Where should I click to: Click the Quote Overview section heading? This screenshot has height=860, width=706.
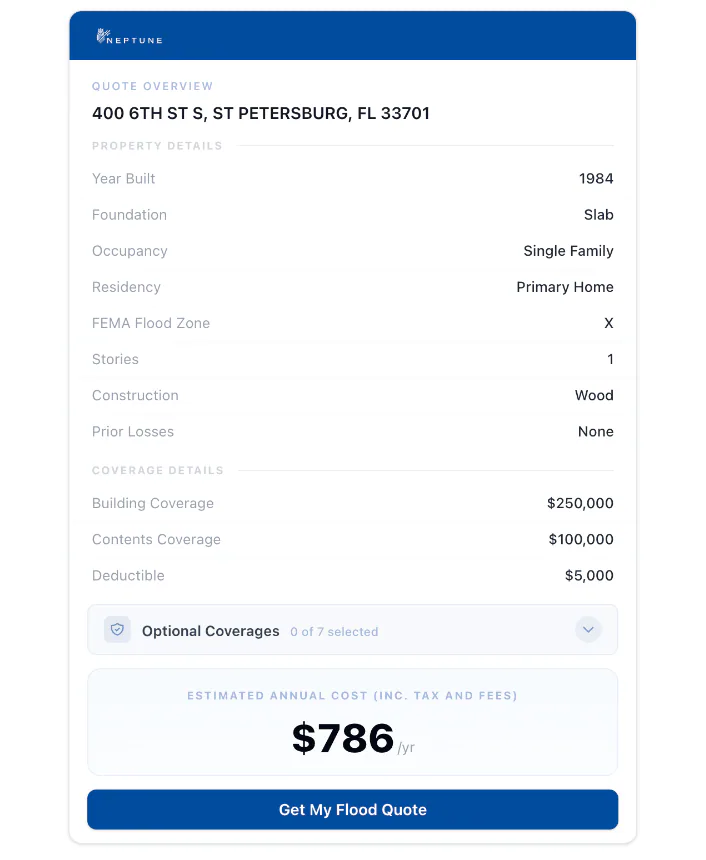[x=152, y=86]
